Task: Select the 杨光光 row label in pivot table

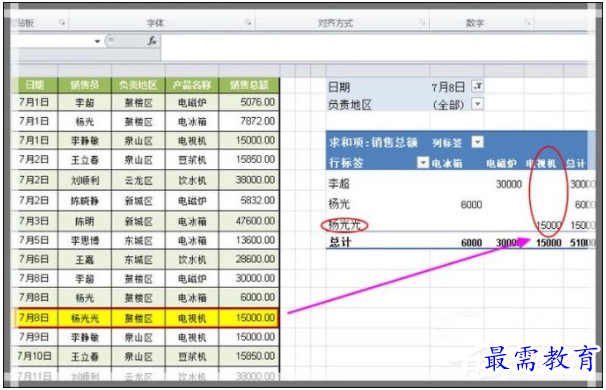Action: pos(344,225)
